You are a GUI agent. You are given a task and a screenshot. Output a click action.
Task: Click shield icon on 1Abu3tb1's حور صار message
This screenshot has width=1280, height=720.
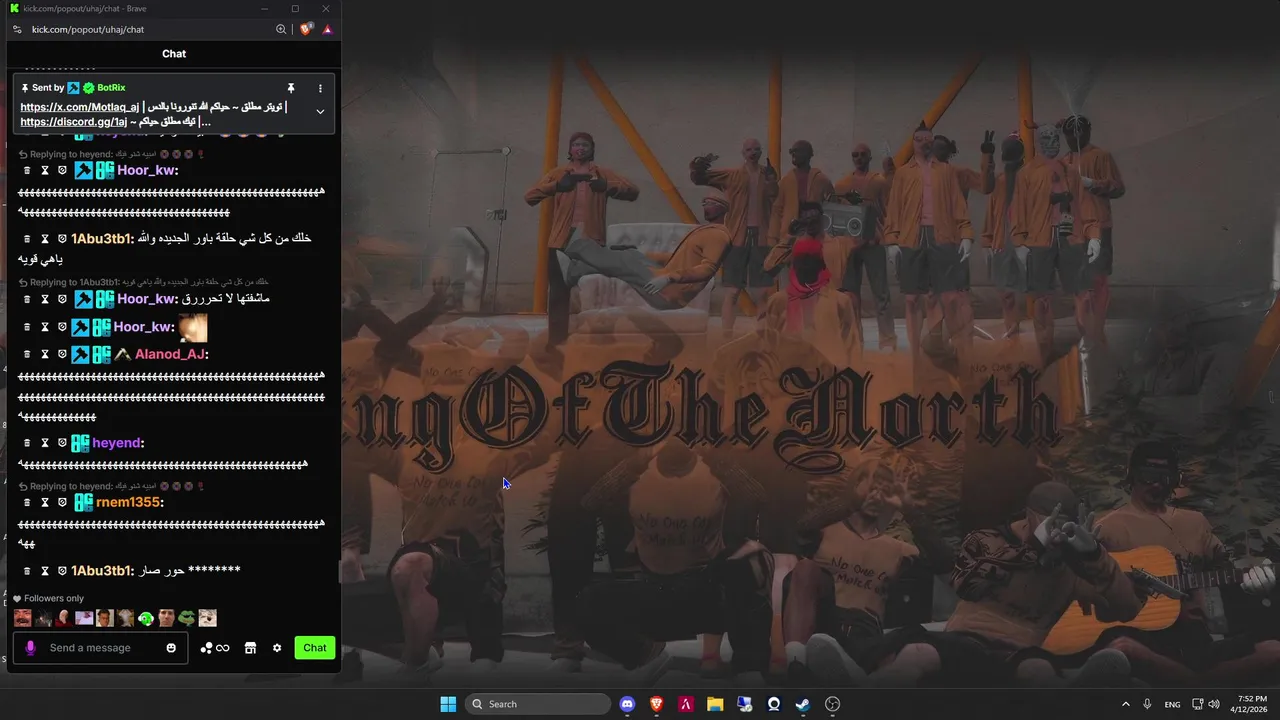pos(62,571)
